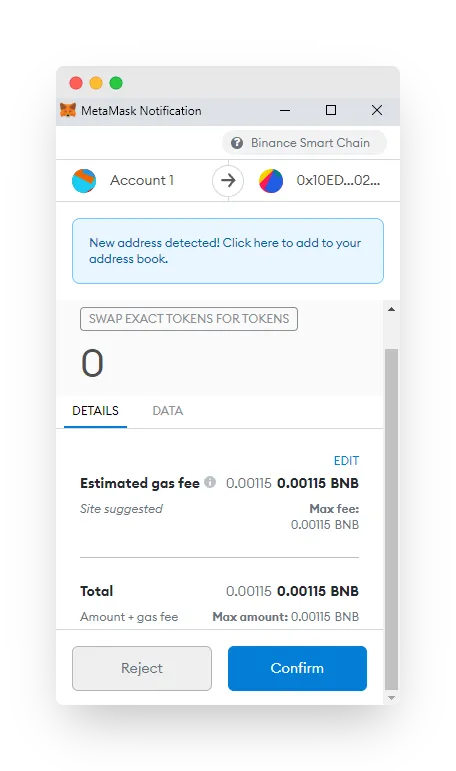Open the gas fee info tooltip icon
The image size is (456, 771).
click(x=210, y=482)
